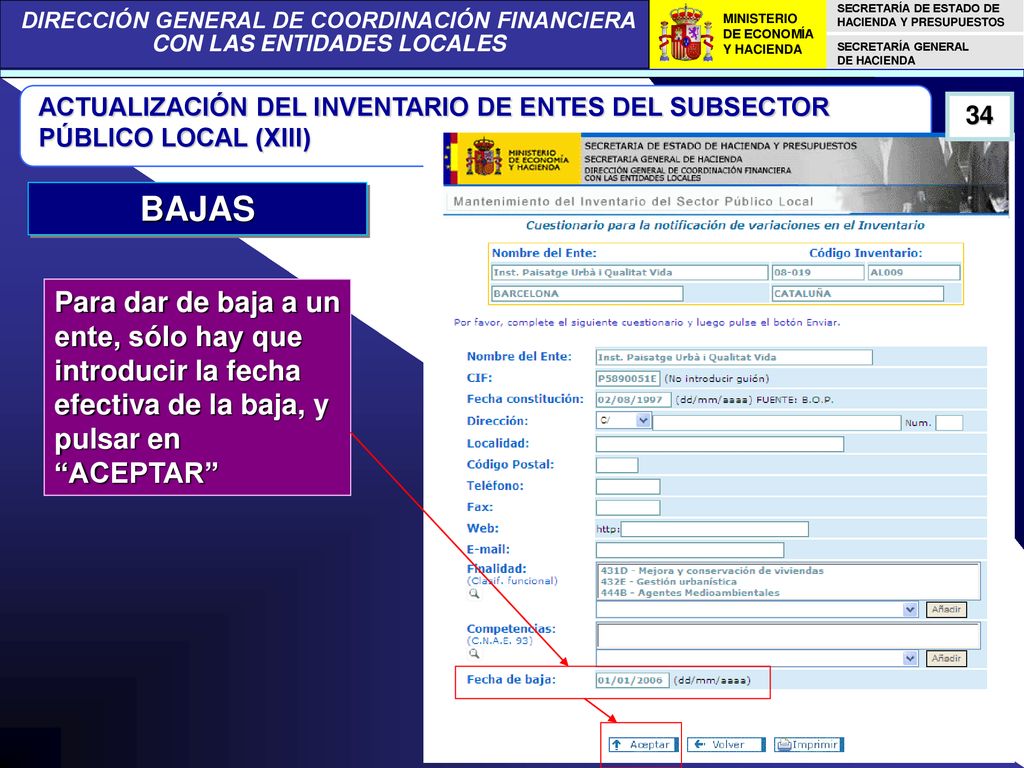Click the 'Fecha de baja:' label
Screen dimensions: 1024x768
click(x=511, y=680)
